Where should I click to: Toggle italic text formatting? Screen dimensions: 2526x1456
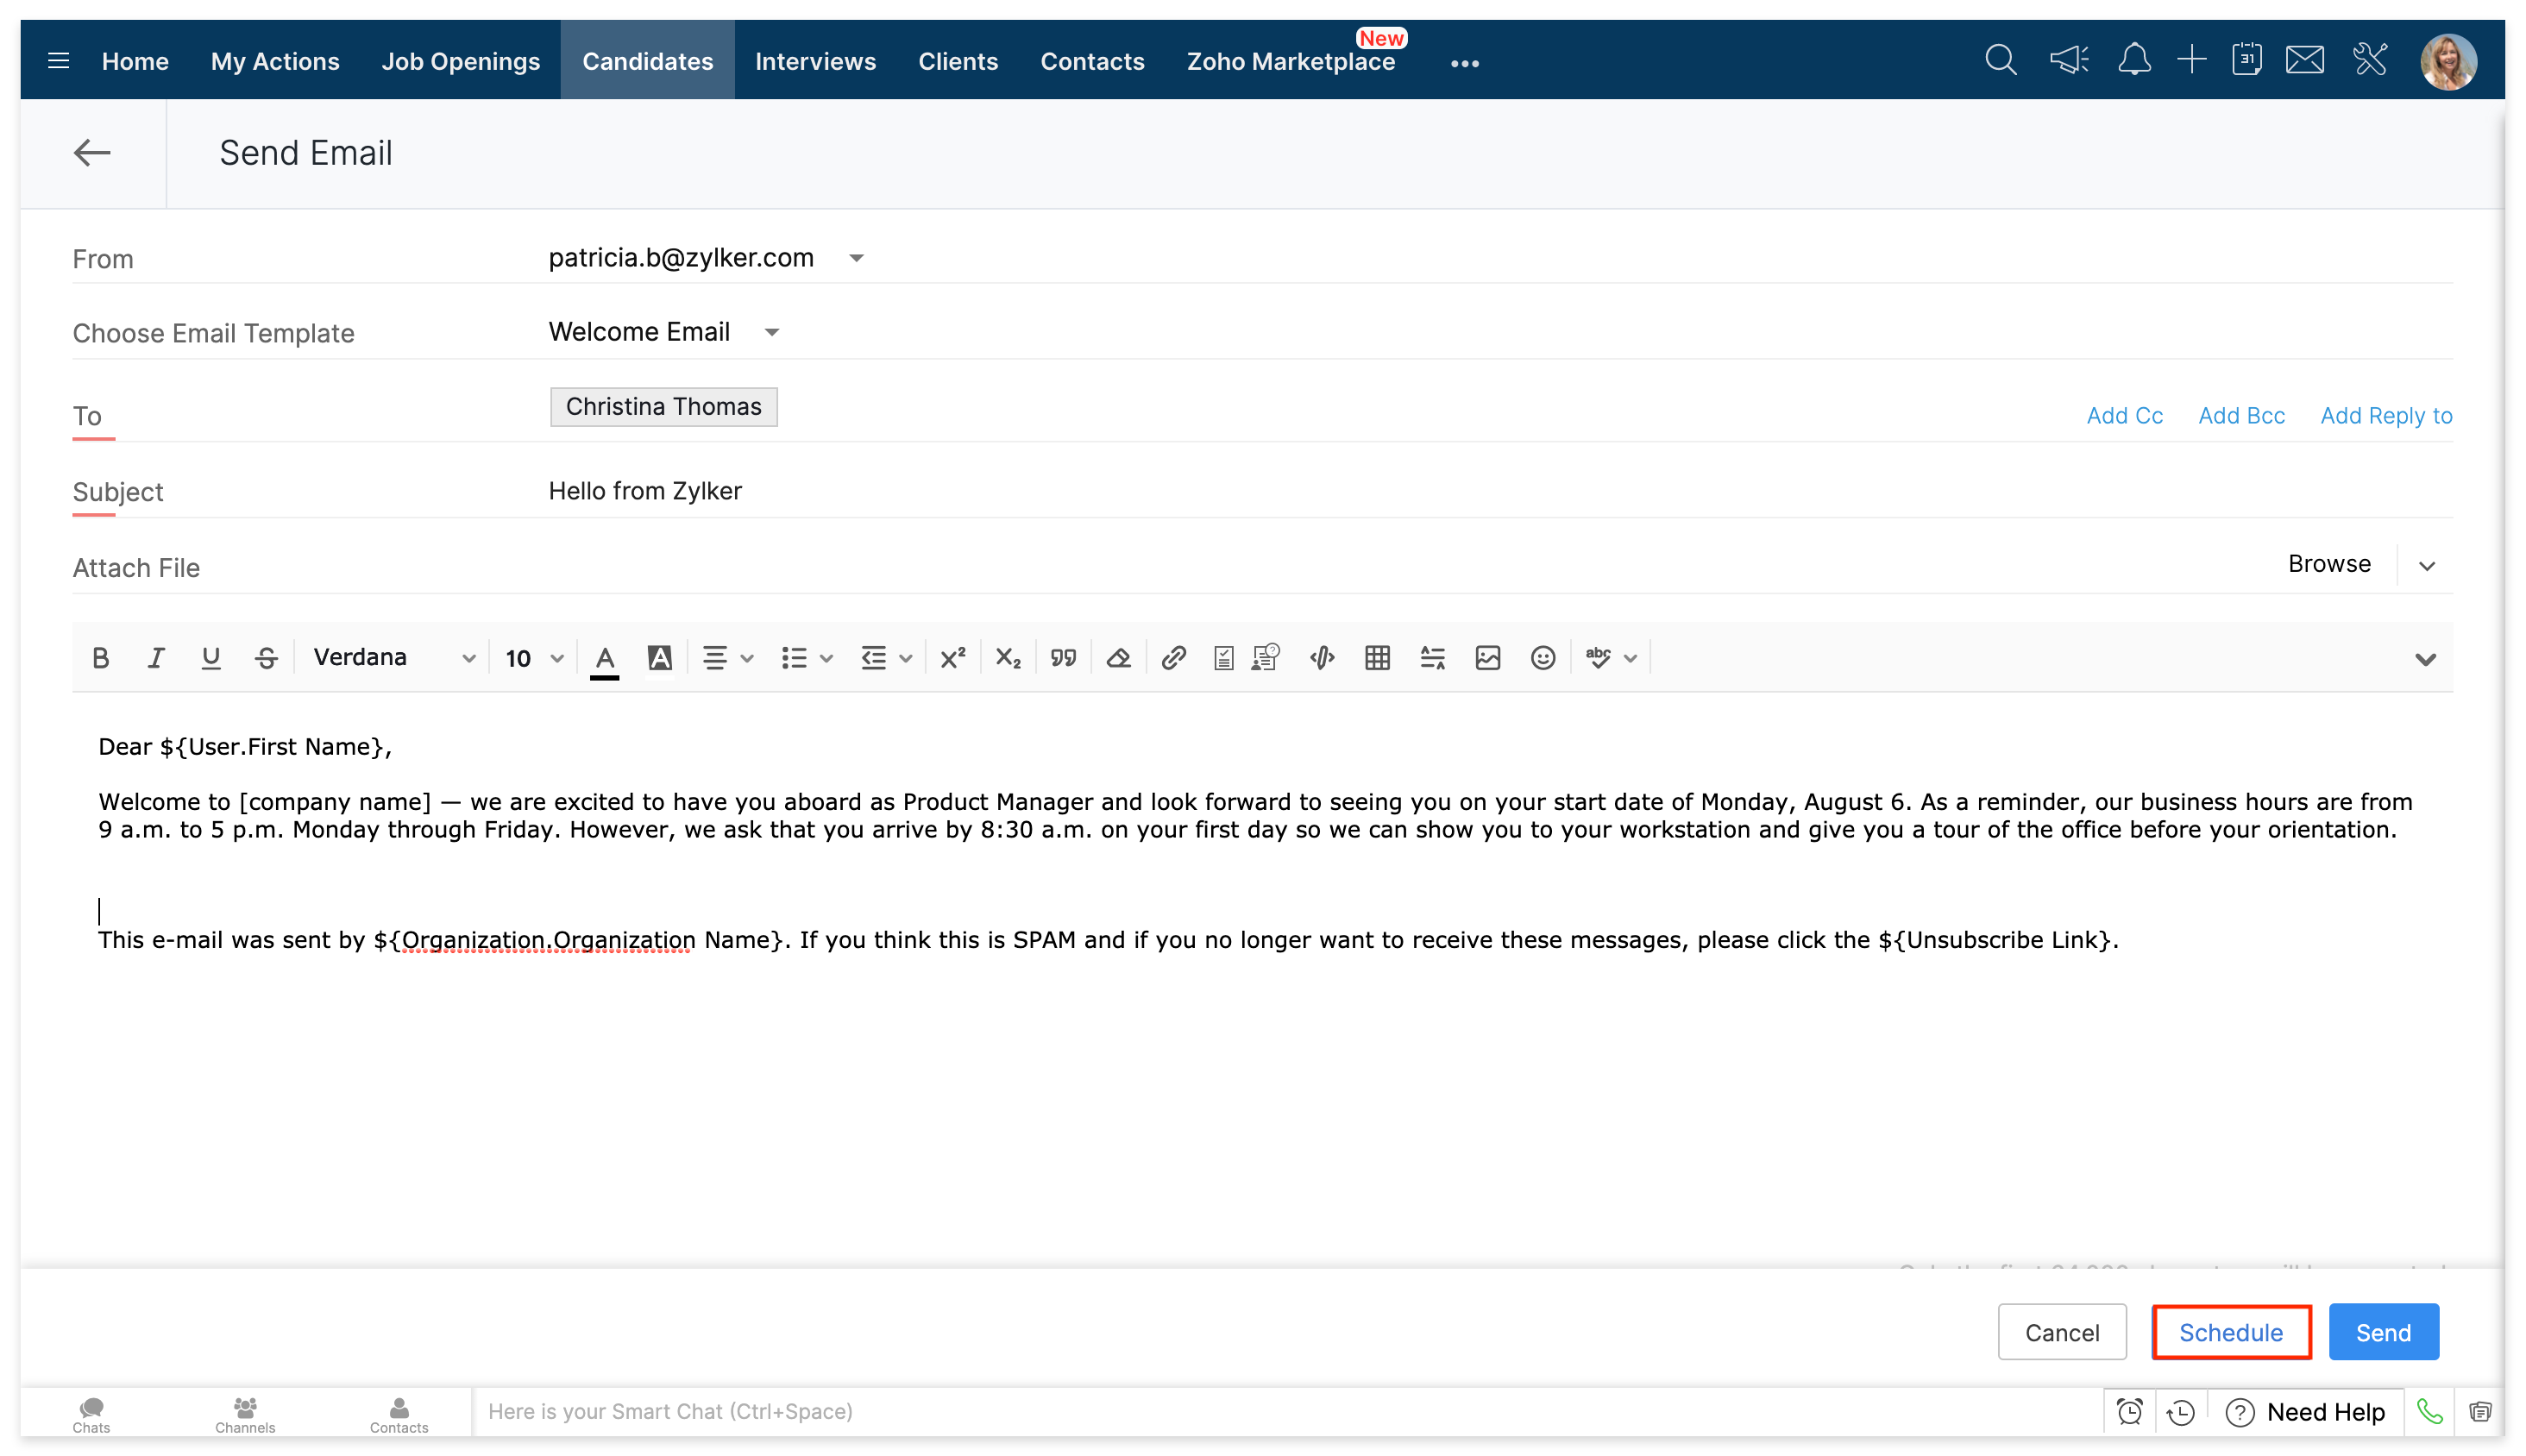pos(155,658)
